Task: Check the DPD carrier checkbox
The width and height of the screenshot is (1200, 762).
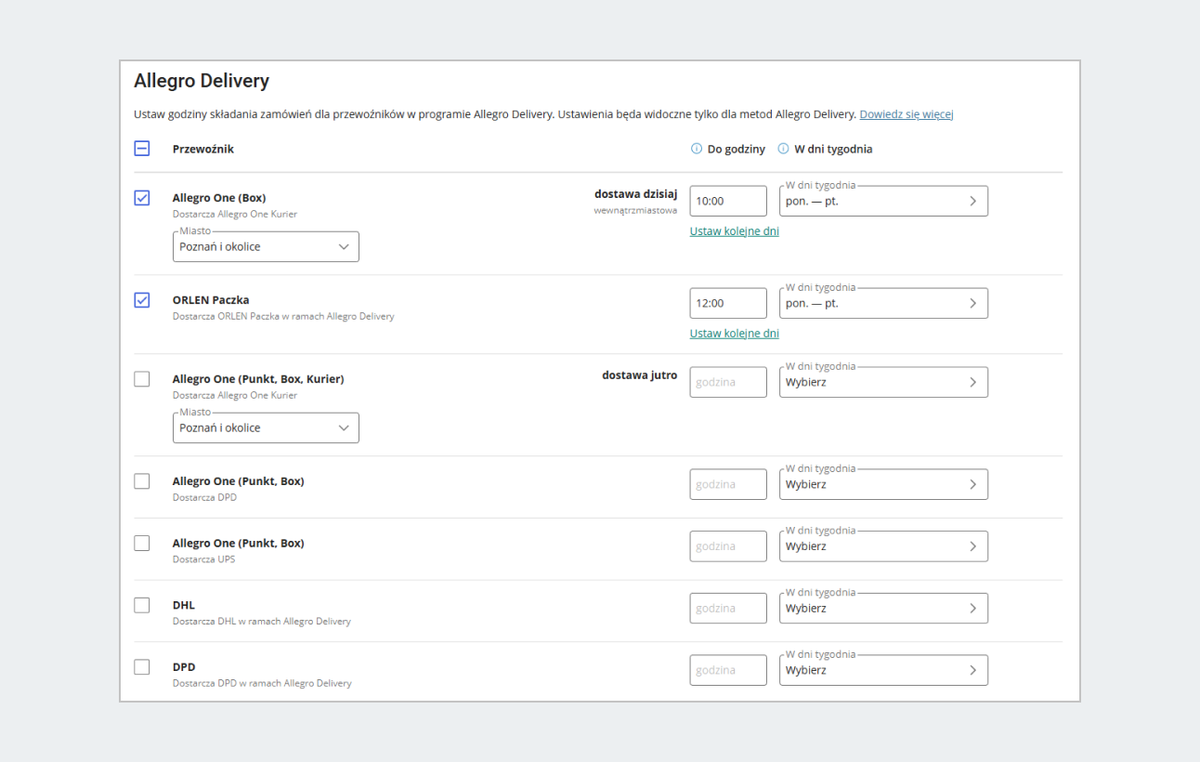Action: pos(142,667)
